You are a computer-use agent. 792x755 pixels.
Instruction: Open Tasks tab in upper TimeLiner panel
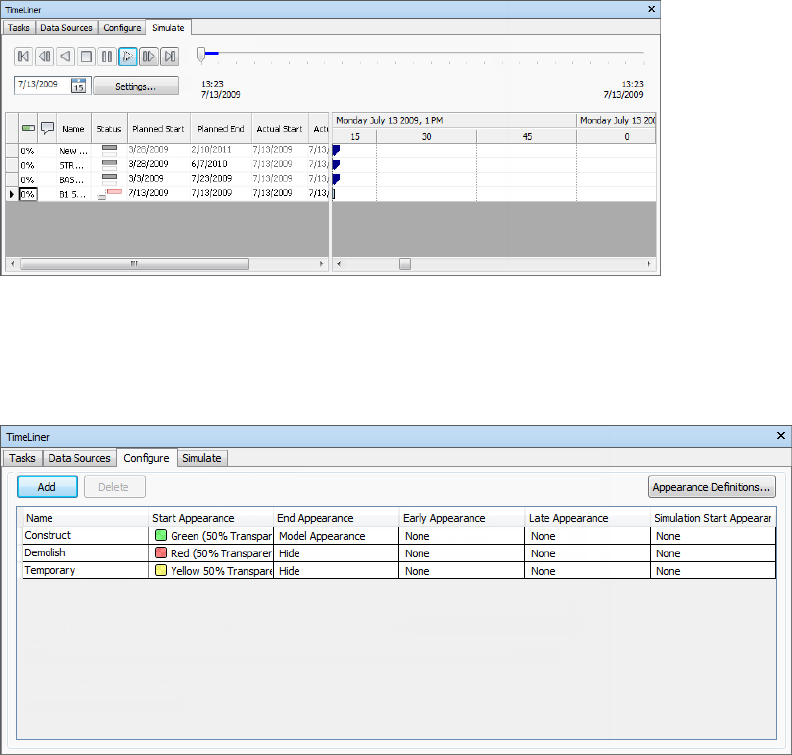[19, 27]
